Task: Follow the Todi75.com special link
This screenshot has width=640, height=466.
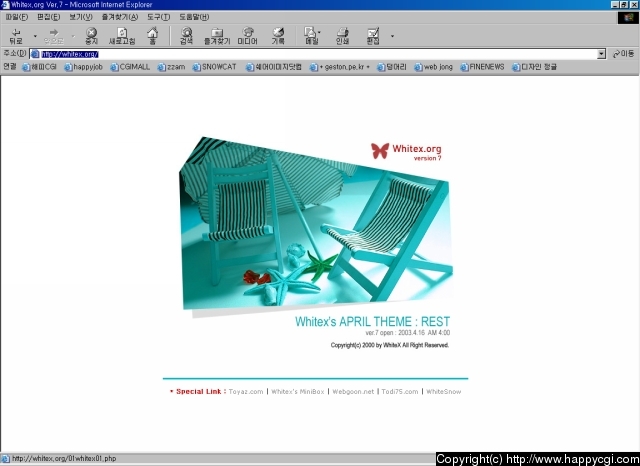Action: pyautogui.click(x=400, y=392)
